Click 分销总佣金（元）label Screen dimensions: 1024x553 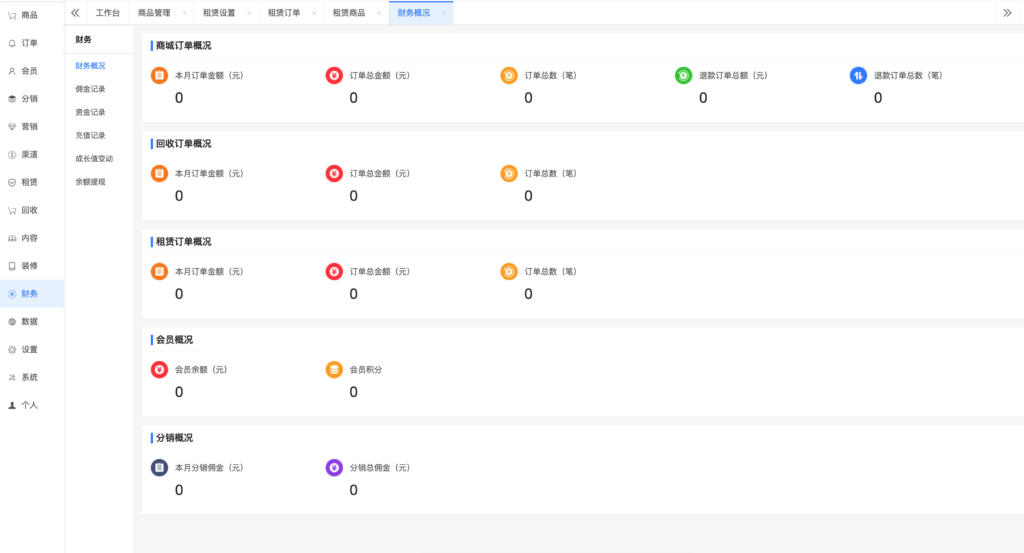(x=380, y=467)
